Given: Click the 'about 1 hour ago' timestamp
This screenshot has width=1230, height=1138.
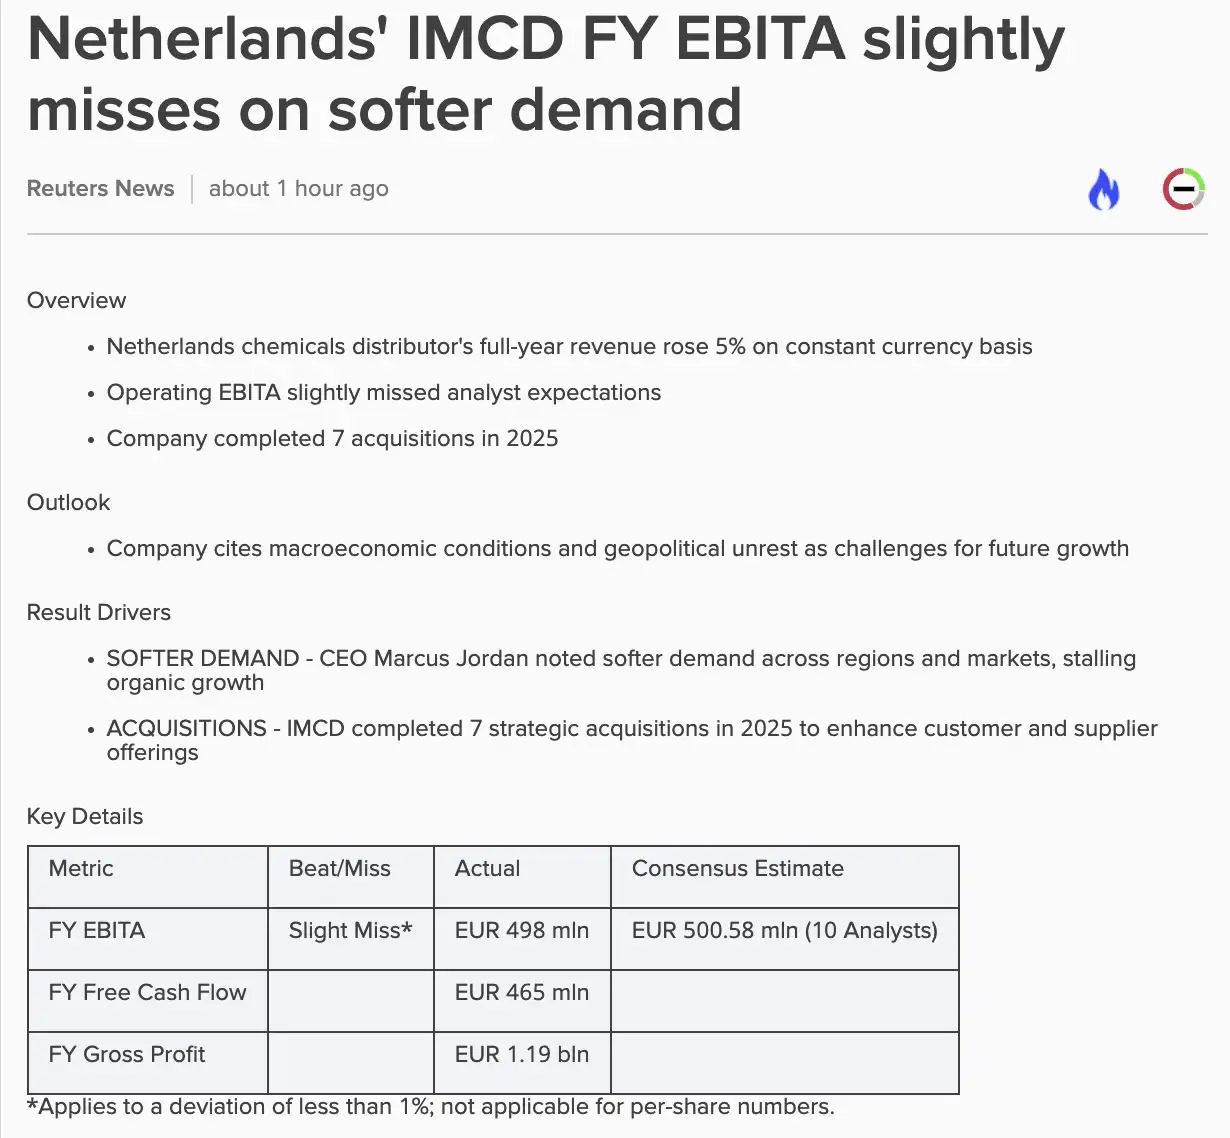Looking at the screenshot, I should pos(298,189).
